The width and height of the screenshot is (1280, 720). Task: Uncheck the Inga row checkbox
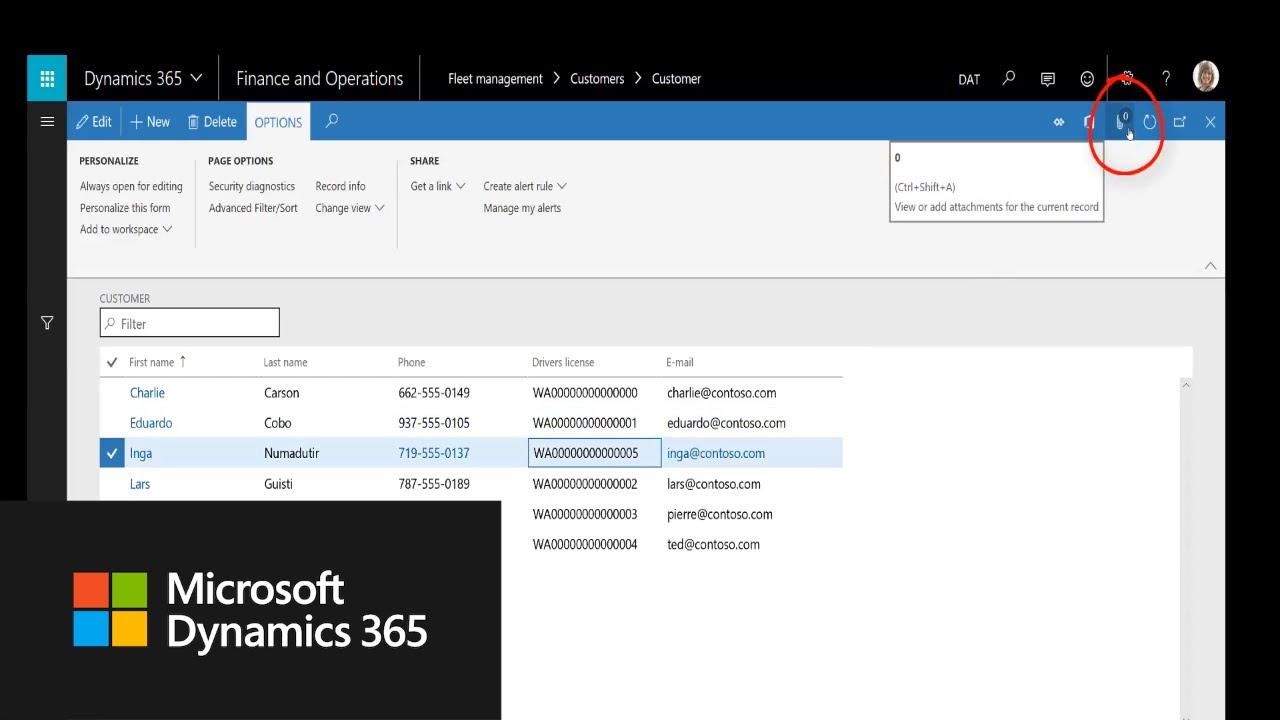pyautogui.click(x=112, y=453)
